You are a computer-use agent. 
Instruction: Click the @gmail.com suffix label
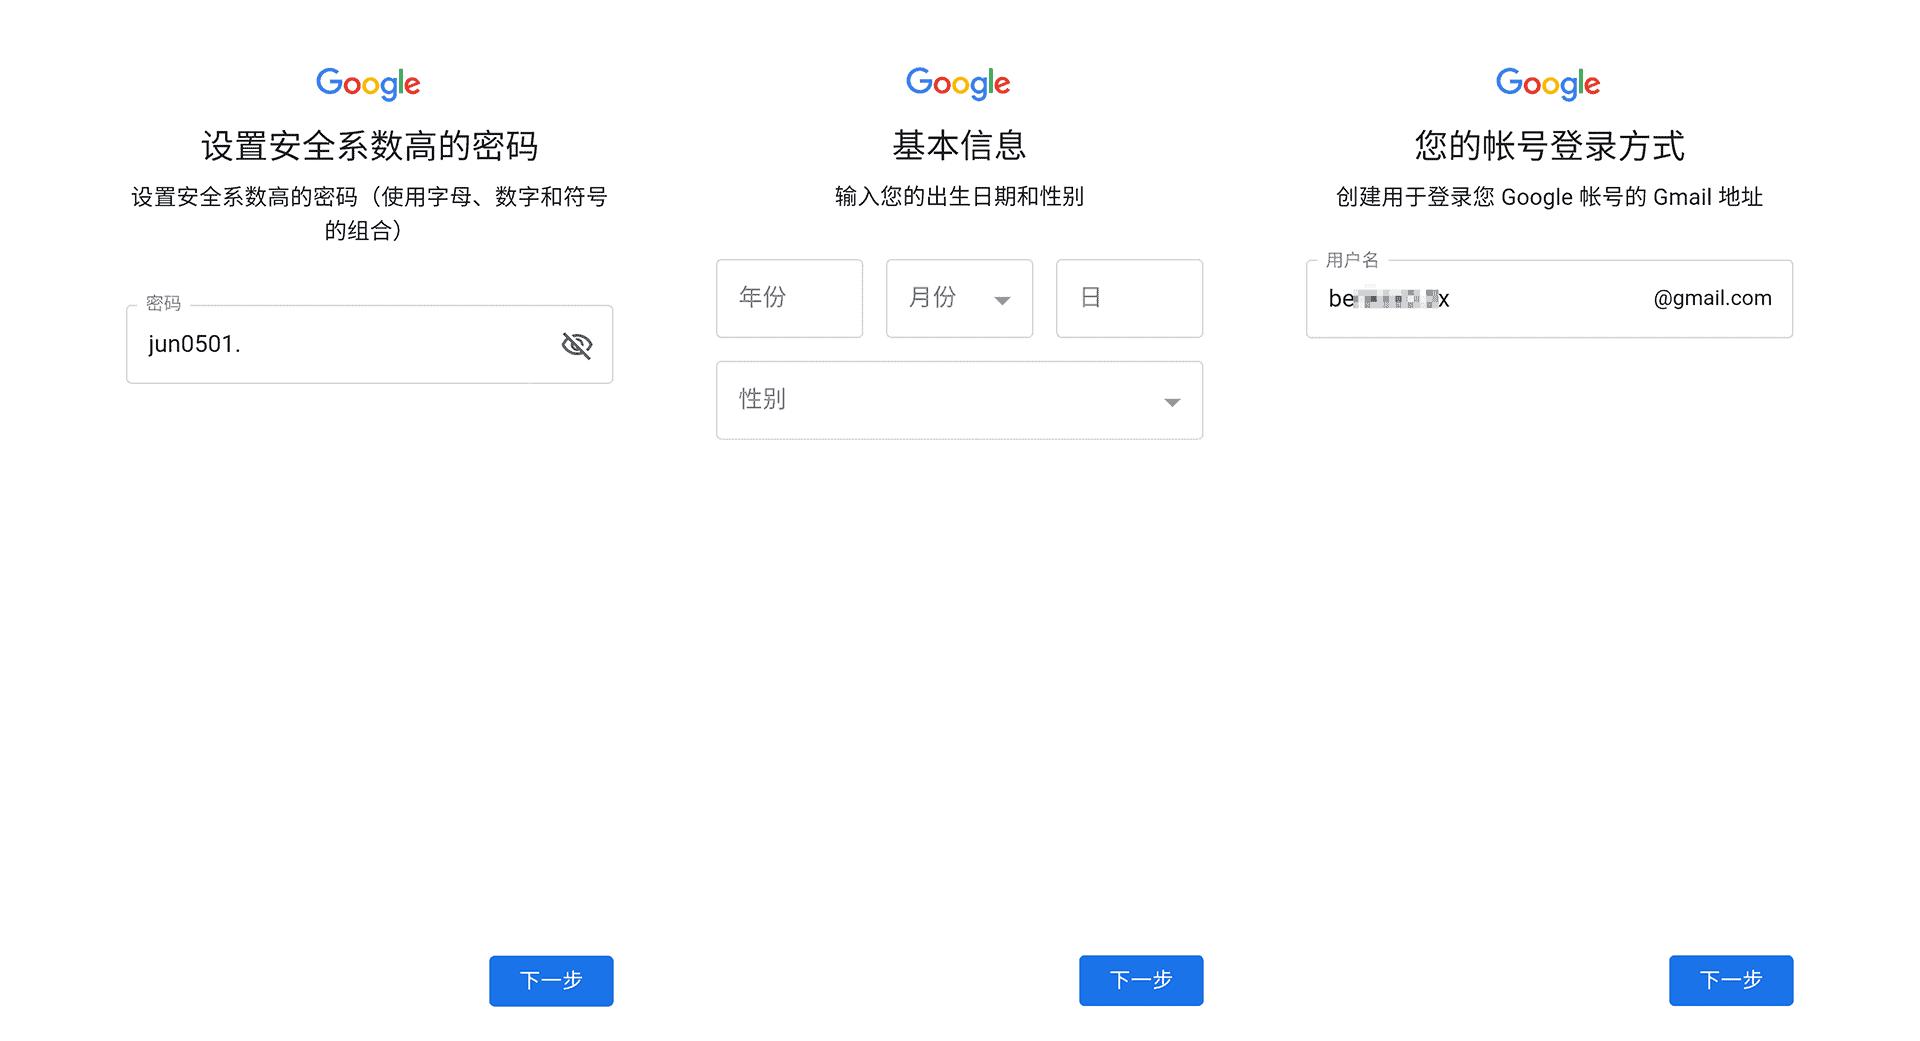click(1711, 298)
